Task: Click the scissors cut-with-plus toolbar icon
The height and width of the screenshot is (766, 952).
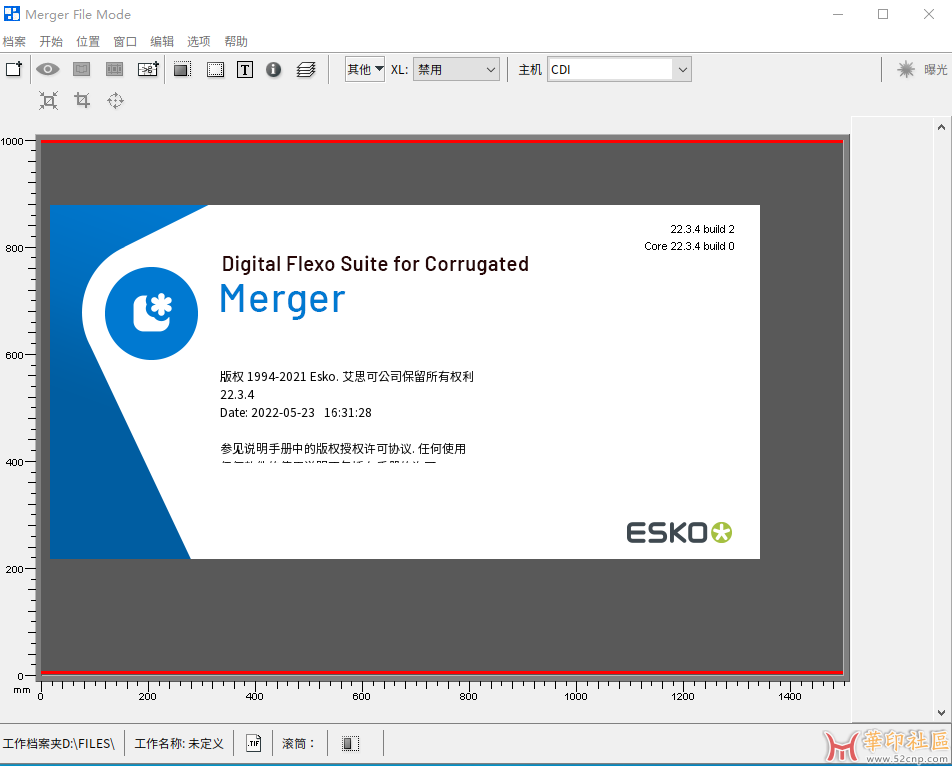Action: pyautogui.click(x=148, y=69)
